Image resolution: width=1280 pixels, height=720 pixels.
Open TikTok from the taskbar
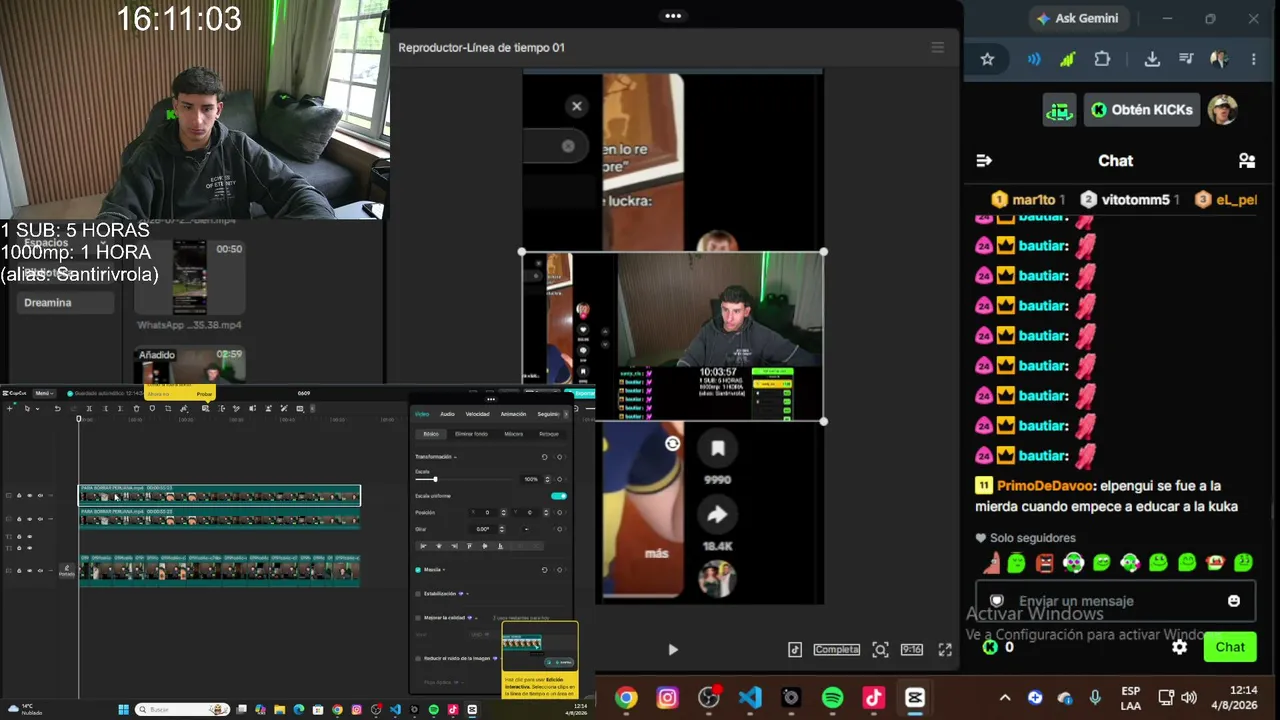pyautogui.click(x=873, y=698)
